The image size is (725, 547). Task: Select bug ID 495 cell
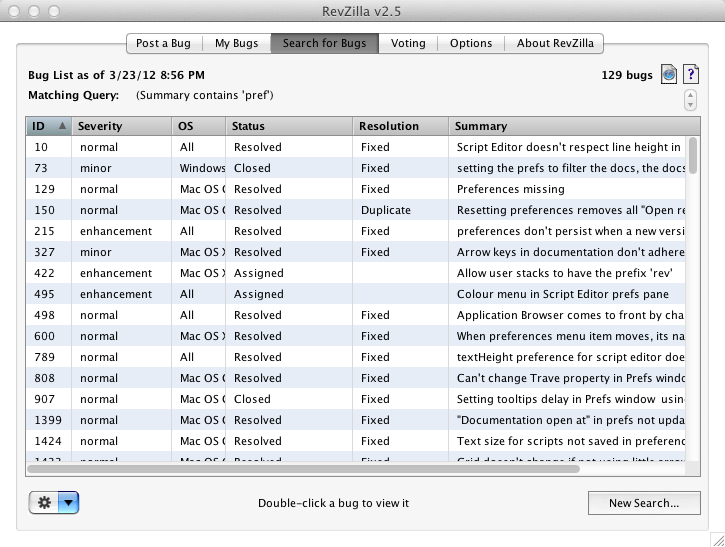click(x=49, y=294)
